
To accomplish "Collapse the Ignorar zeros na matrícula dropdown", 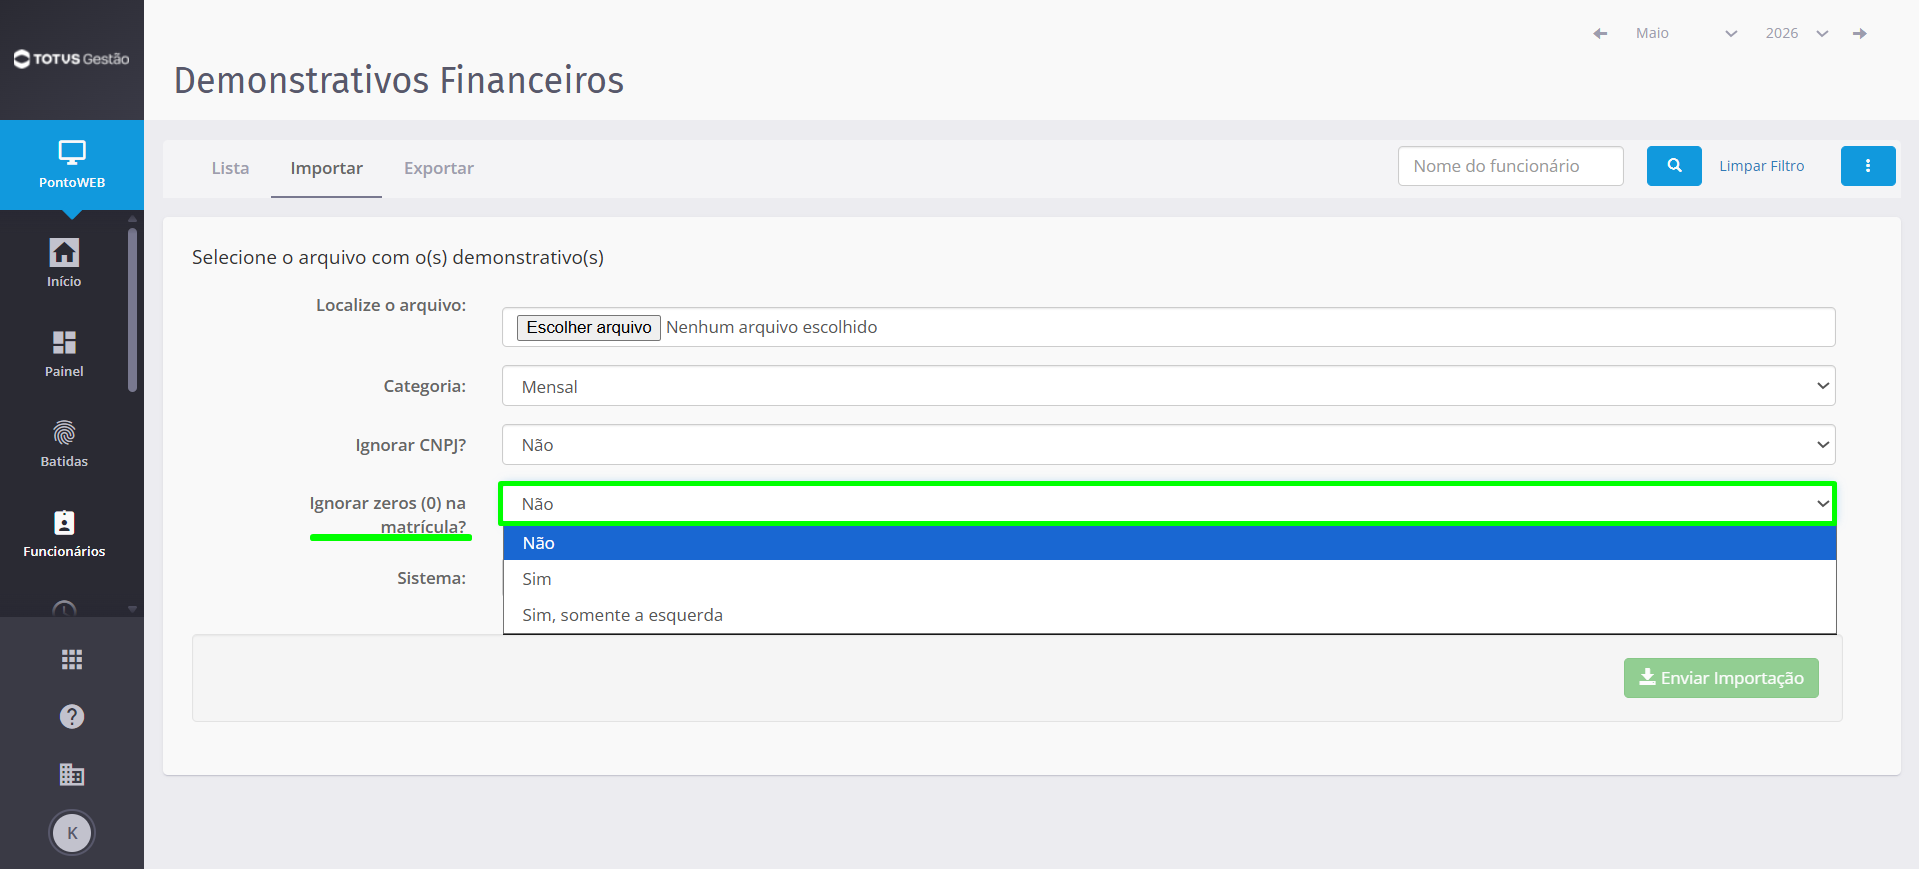I will point(1168,504).
